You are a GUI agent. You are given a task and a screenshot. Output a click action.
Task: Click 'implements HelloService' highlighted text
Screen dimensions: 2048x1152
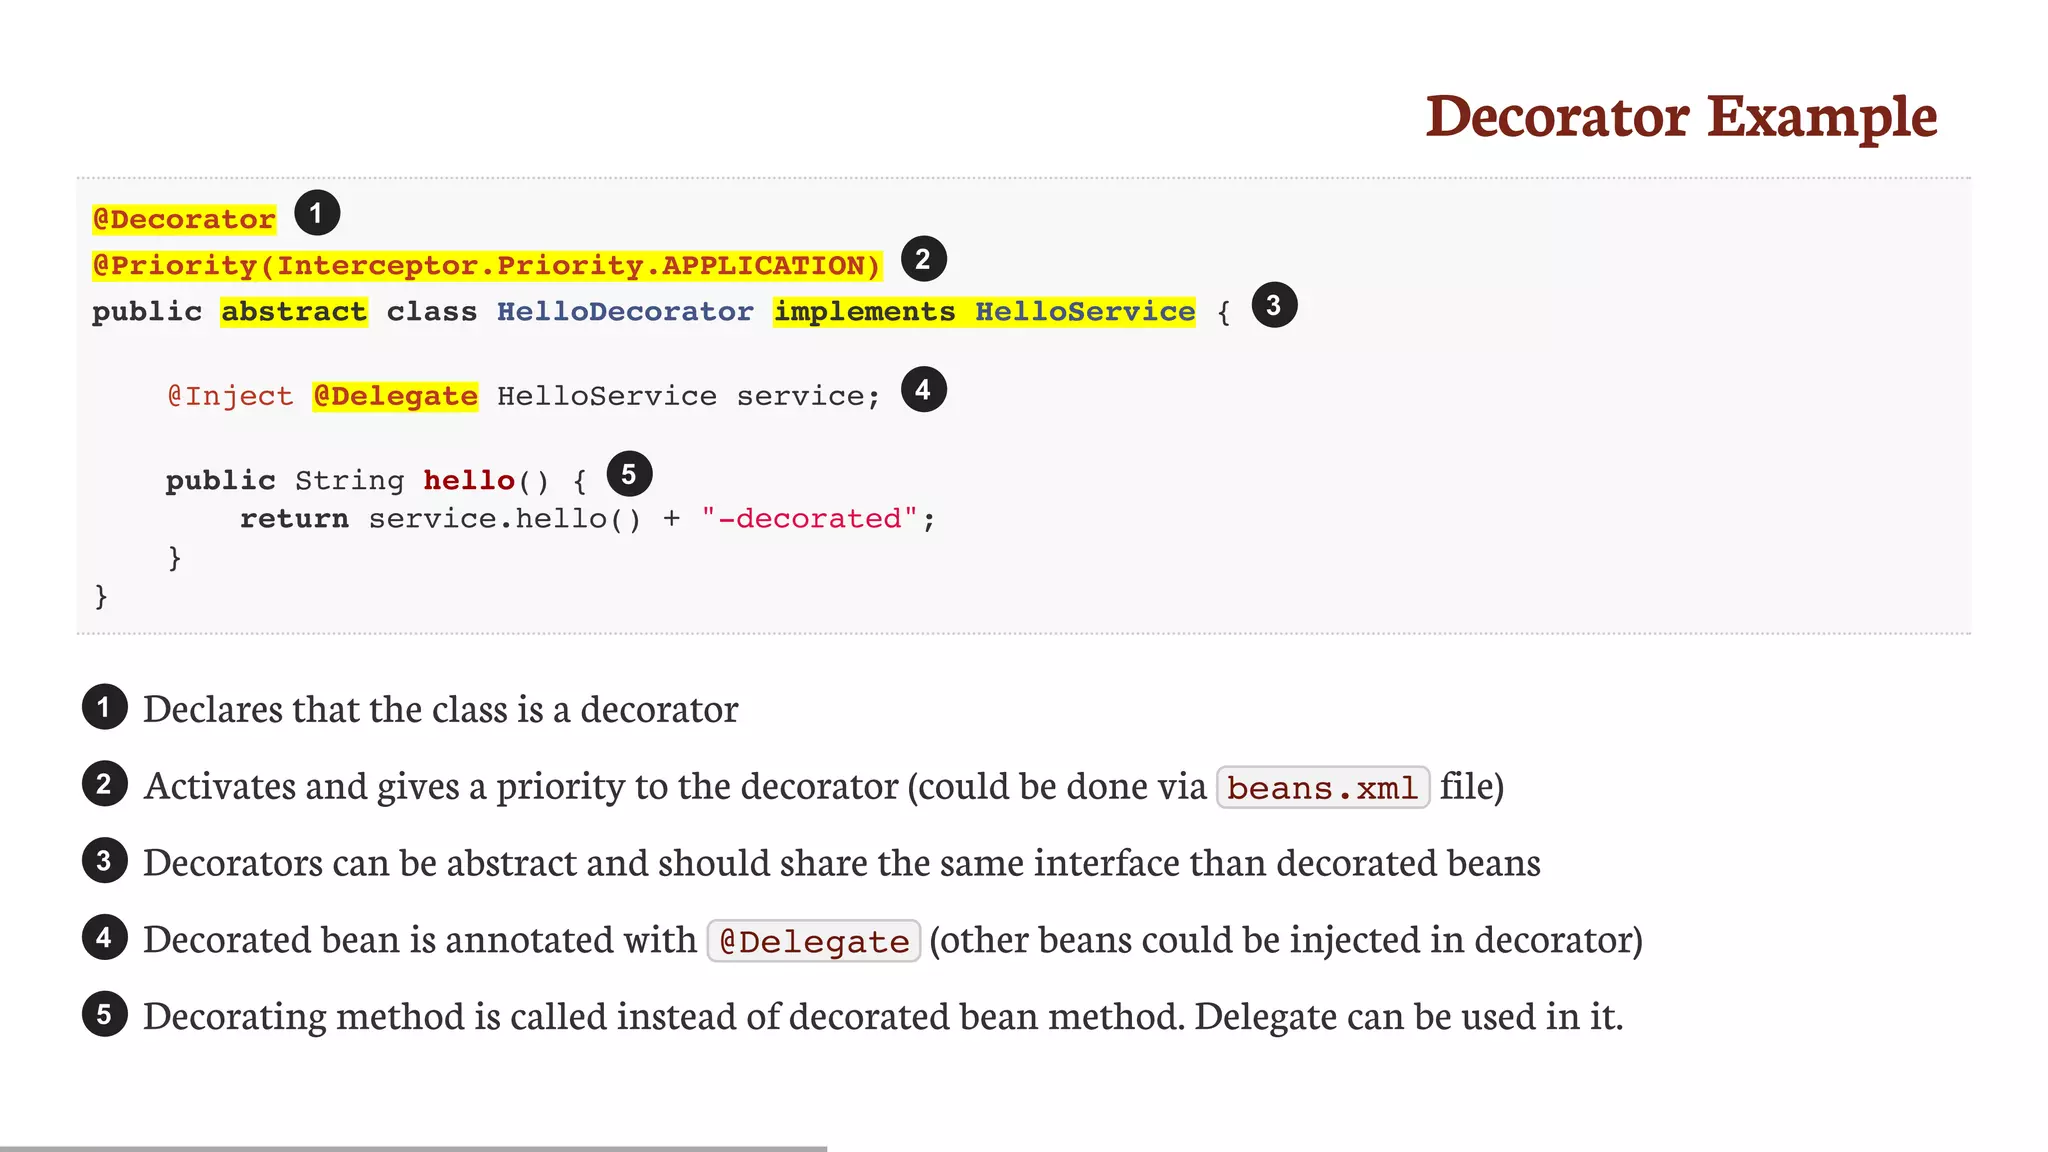pyautogui.click(x=984, y=312)
